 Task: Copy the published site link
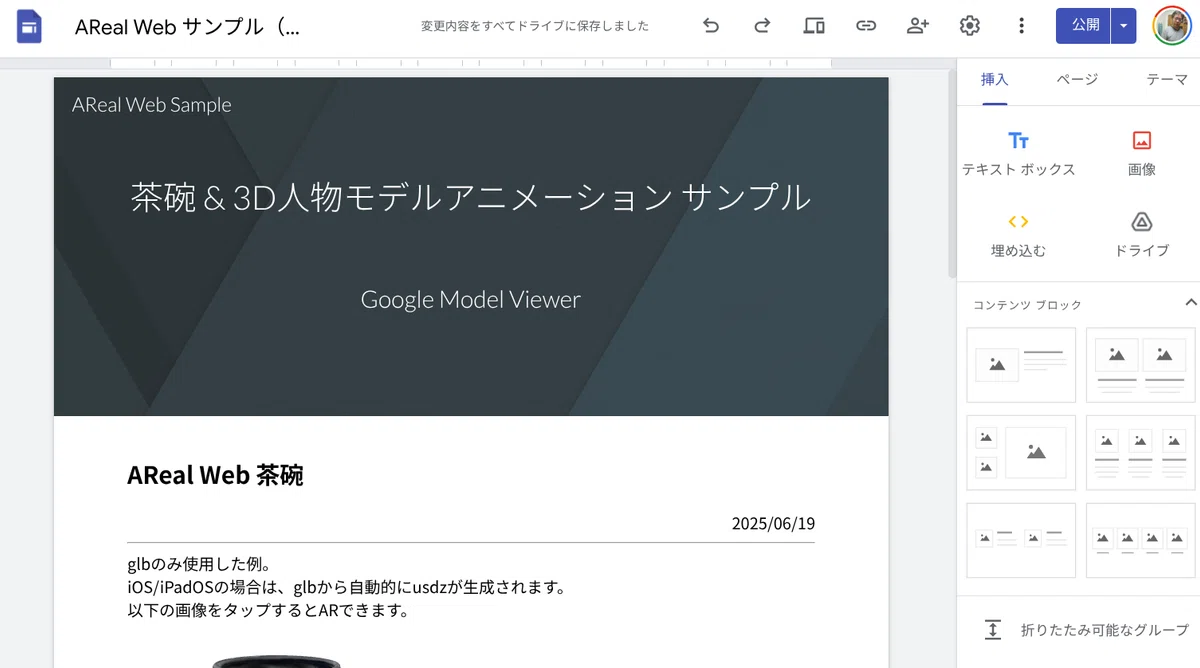pyautogui.click(x=866, y=26)
